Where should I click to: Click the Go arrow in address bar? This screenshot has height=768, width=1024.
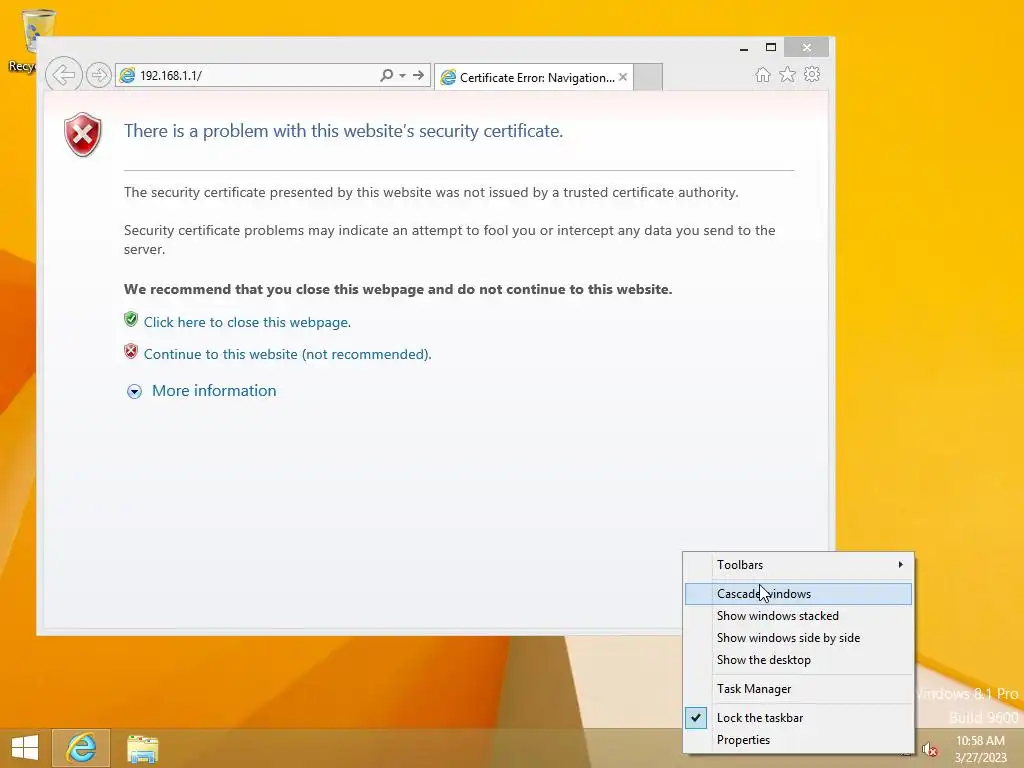coord(419,75)
